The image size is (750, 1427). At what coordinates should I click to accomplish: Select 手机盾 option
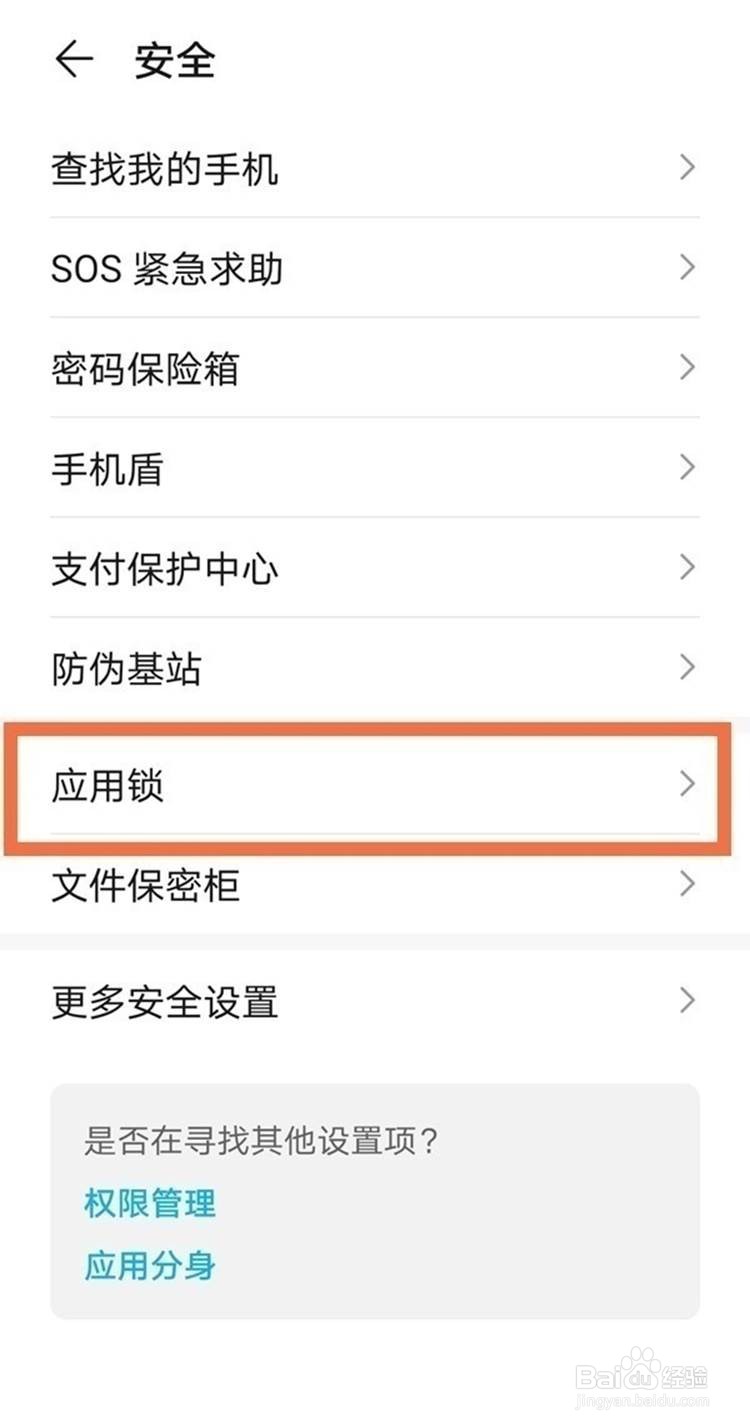pyautogui.click(x=375, y=468)
